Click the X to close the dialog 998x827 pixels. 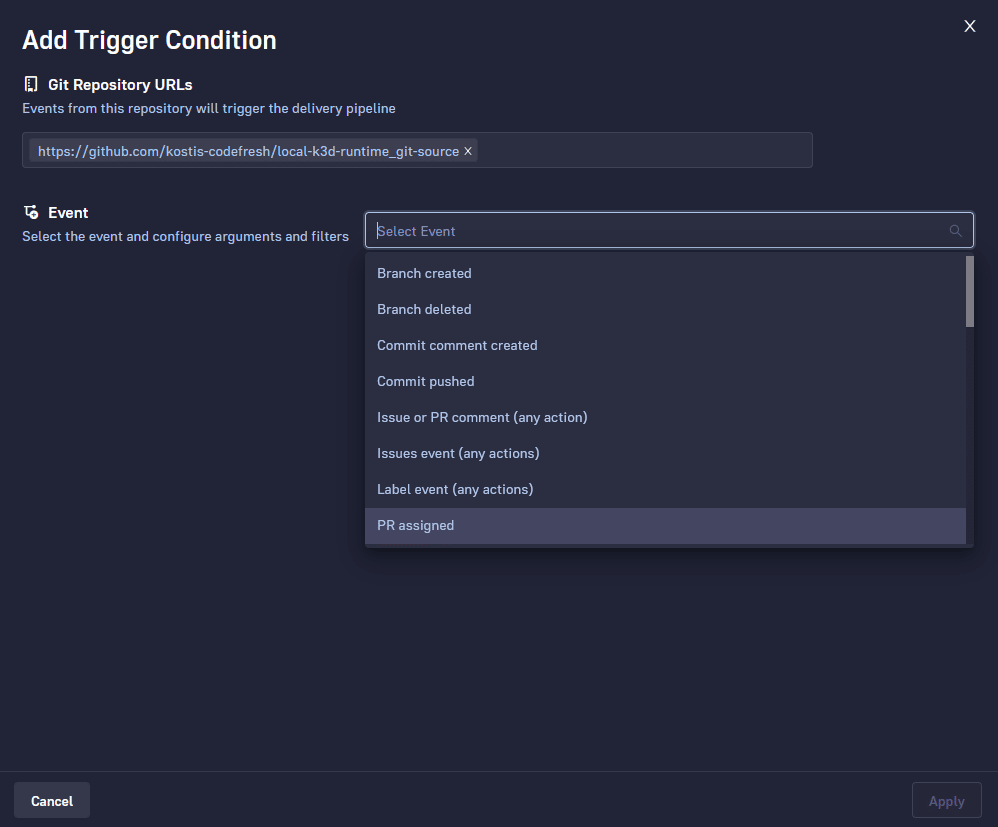pyautogui.click(x=969, y=26)
